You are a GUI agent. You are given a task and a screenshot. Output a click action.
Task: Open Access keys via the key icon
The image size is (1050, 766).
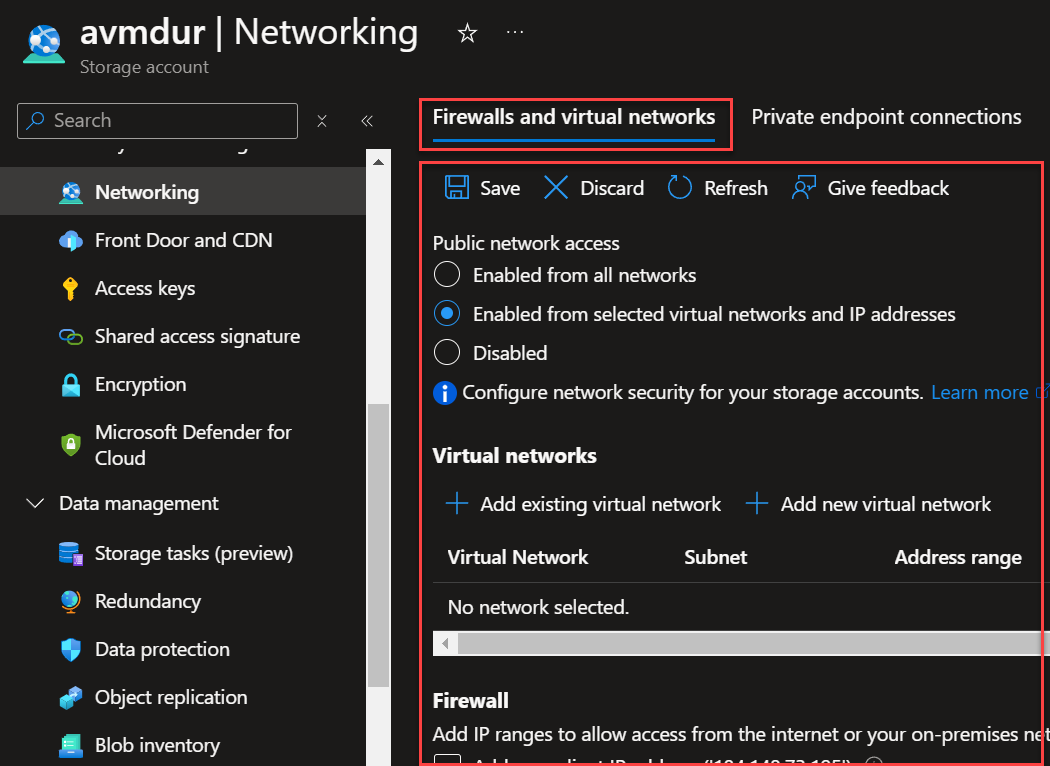[70, 289]
